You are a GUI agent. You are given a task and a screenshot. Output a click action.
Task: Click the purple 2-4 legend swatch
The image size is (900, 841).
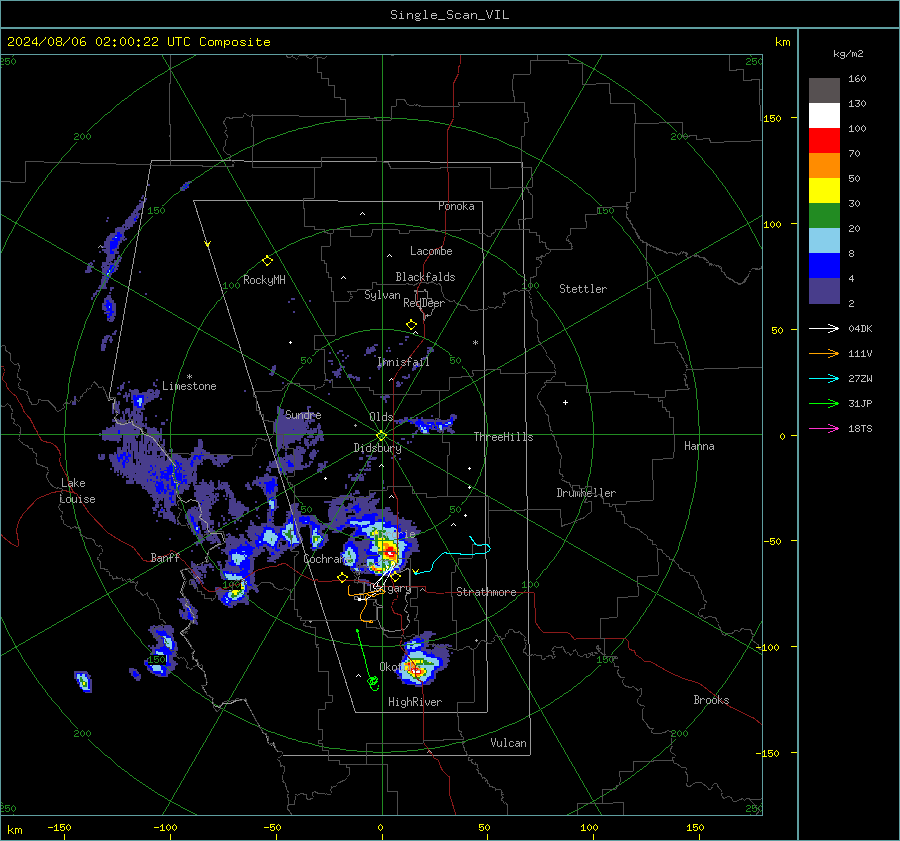coord(824,290)
